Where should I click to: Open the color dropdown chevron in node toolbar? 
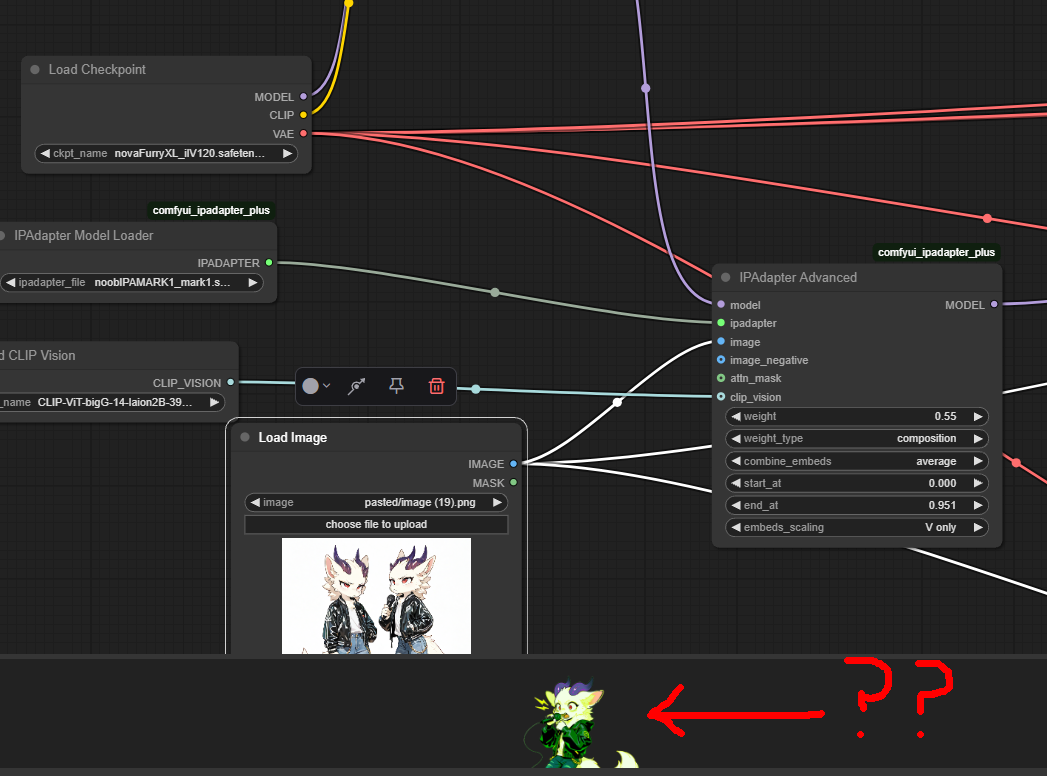point(327,386)
